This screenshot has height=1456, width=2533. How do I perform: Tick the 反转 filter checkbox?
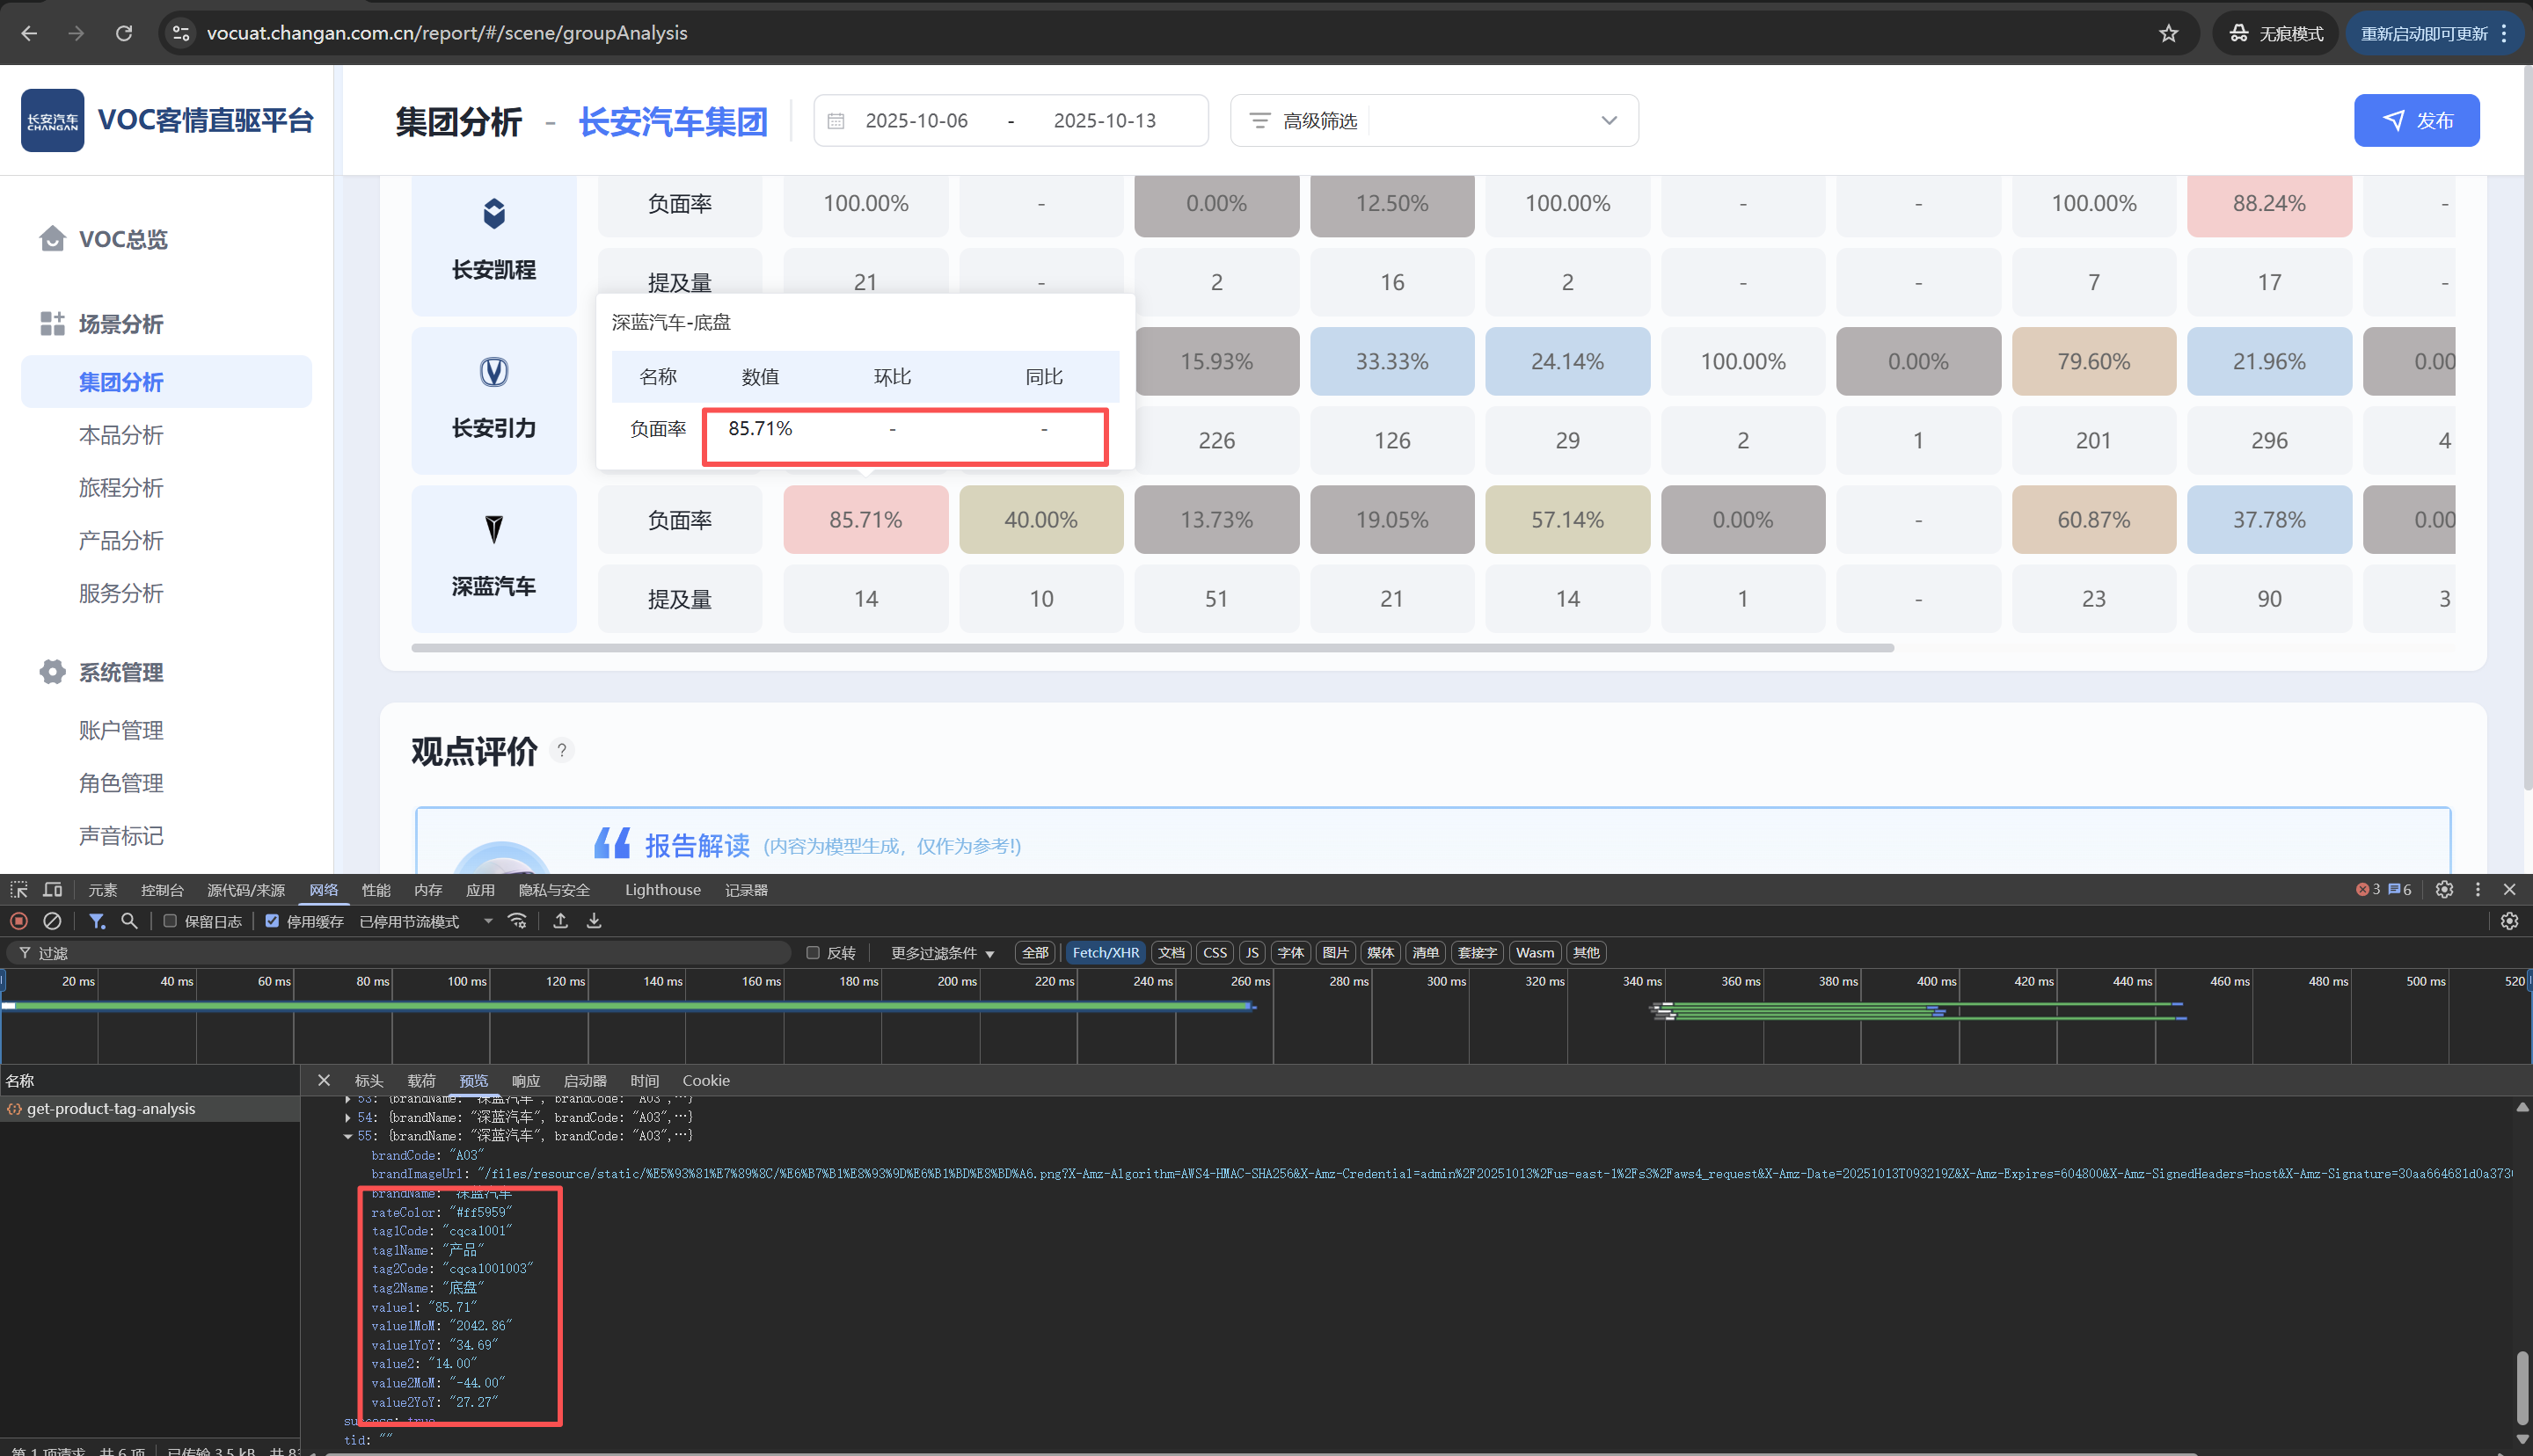813,953
